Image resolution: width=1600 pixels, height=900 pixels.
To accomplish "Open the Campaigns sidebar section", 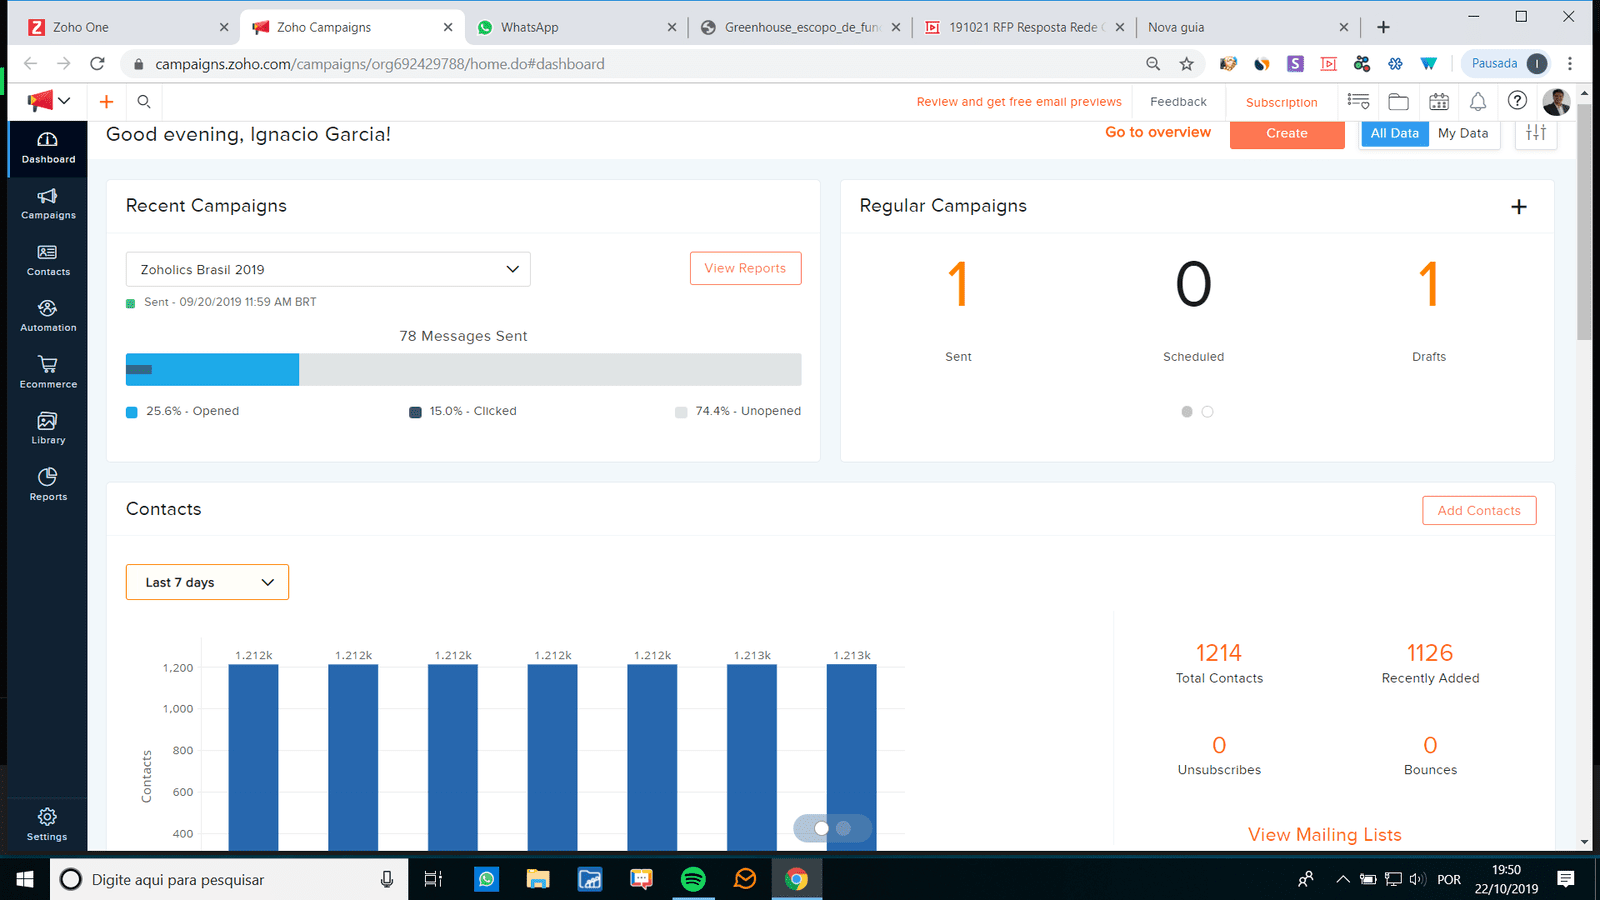I will pyautogui.click(x=48, y=204).
